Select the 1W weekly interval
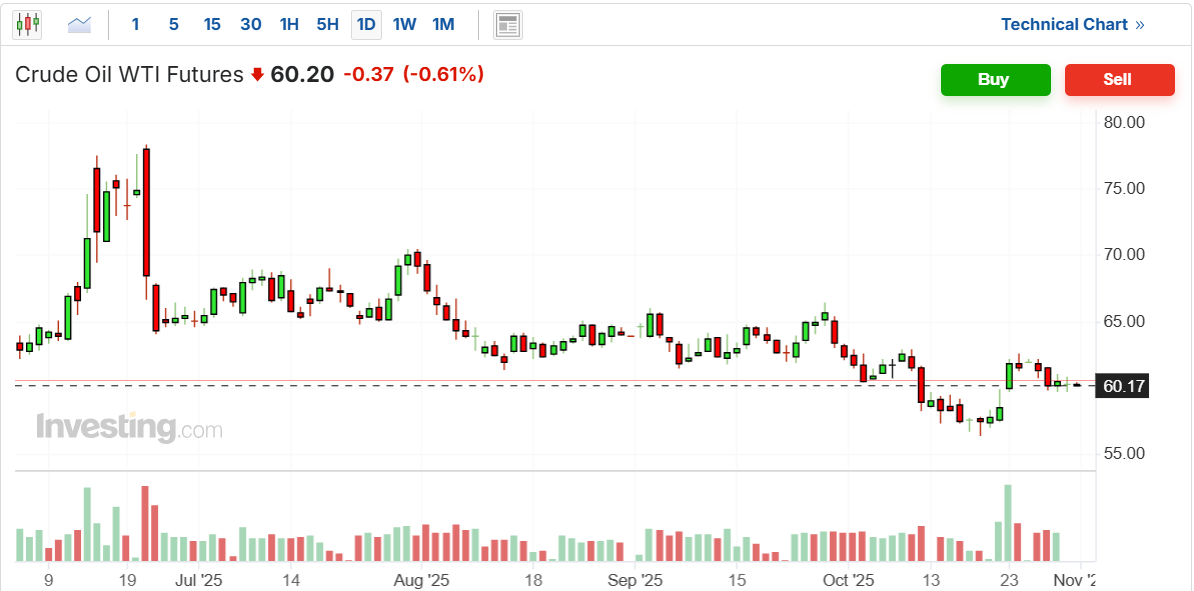This screenshot has width=1194, height=591. 404,24
